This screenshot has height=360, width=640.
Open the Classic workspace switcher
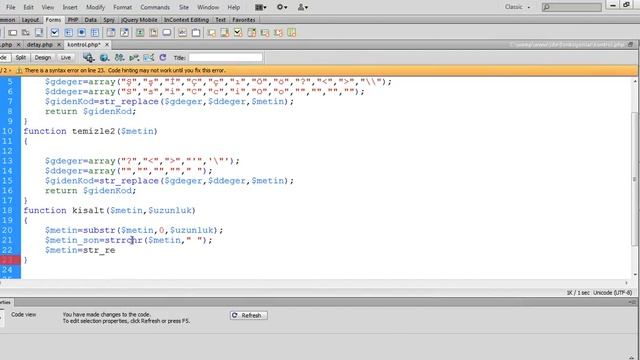517,7
